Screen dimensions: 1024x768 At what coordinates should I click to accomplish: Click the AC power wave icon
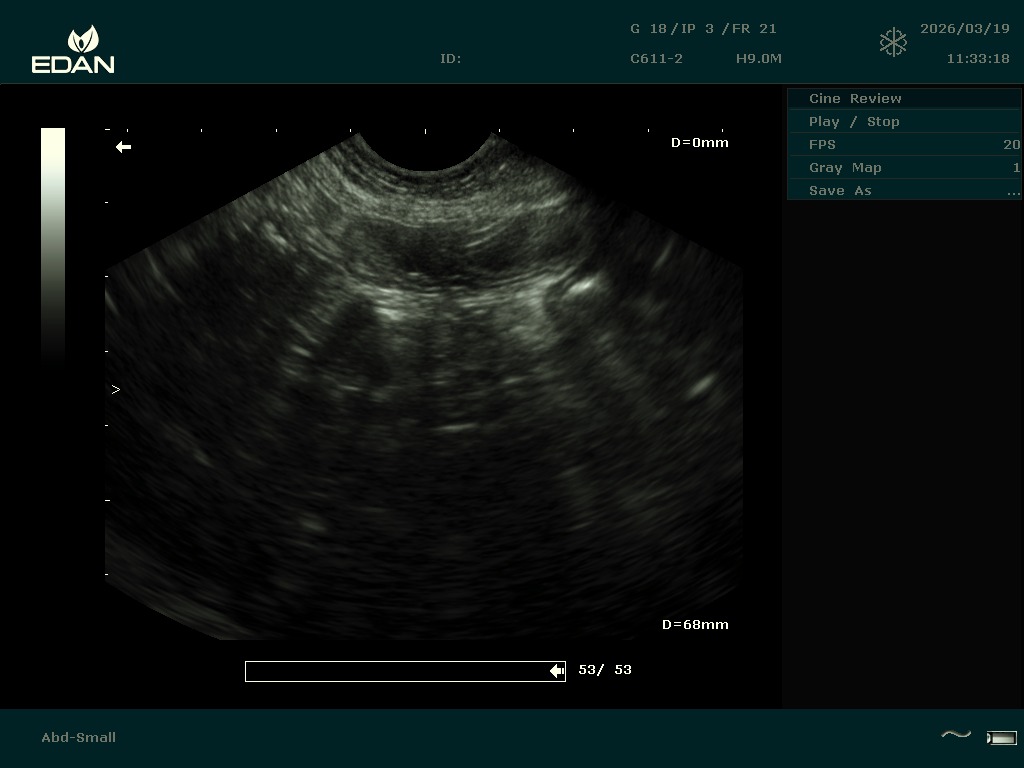point(956,736)
